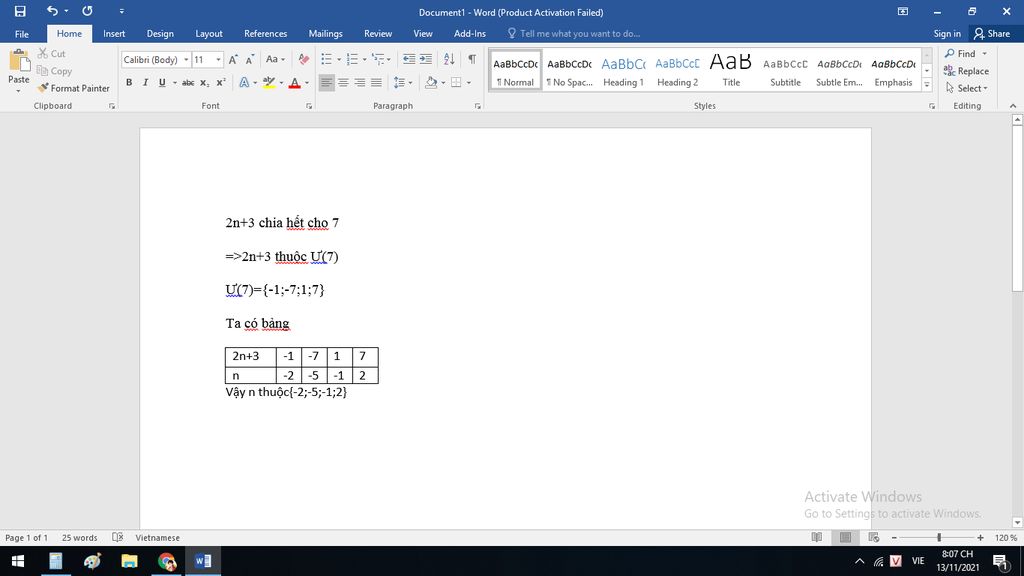
Task: Sort paragraphs with A-Z sort icon
Action: [x=449, y=59]
